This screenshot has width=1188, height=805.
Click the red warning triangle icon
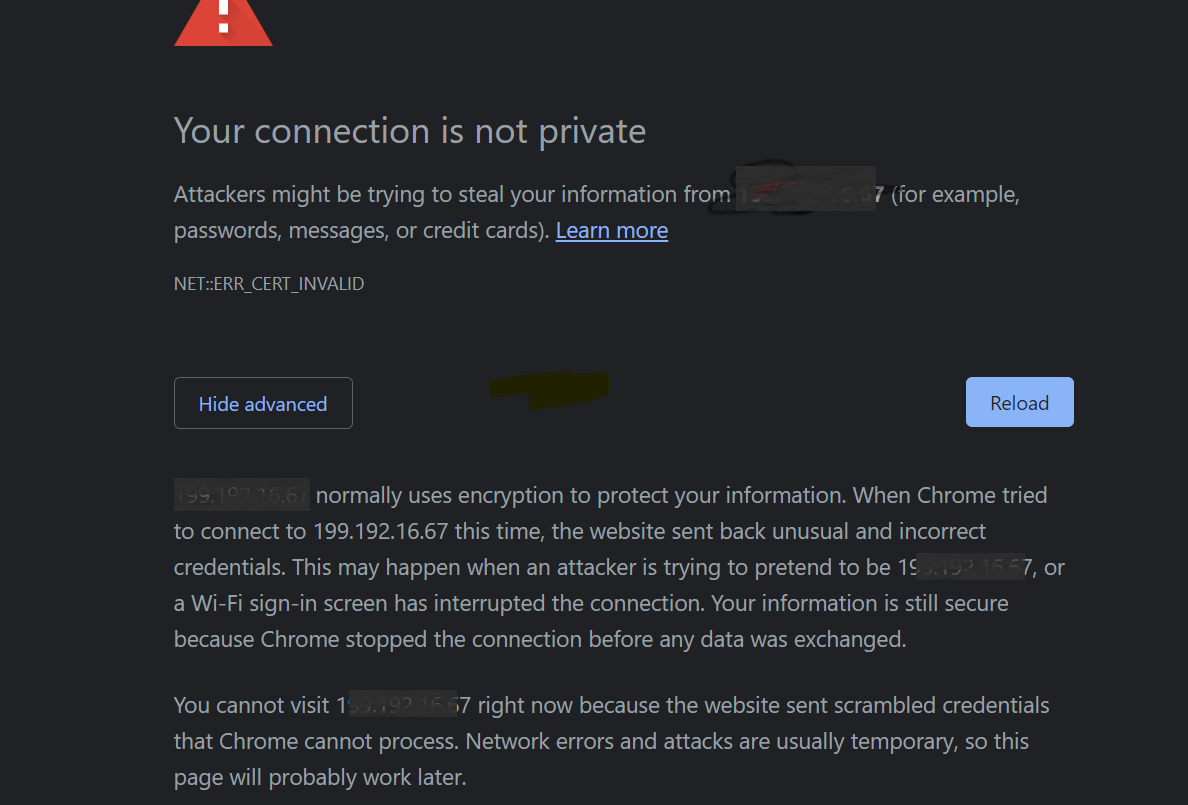(x=223, y=24)
